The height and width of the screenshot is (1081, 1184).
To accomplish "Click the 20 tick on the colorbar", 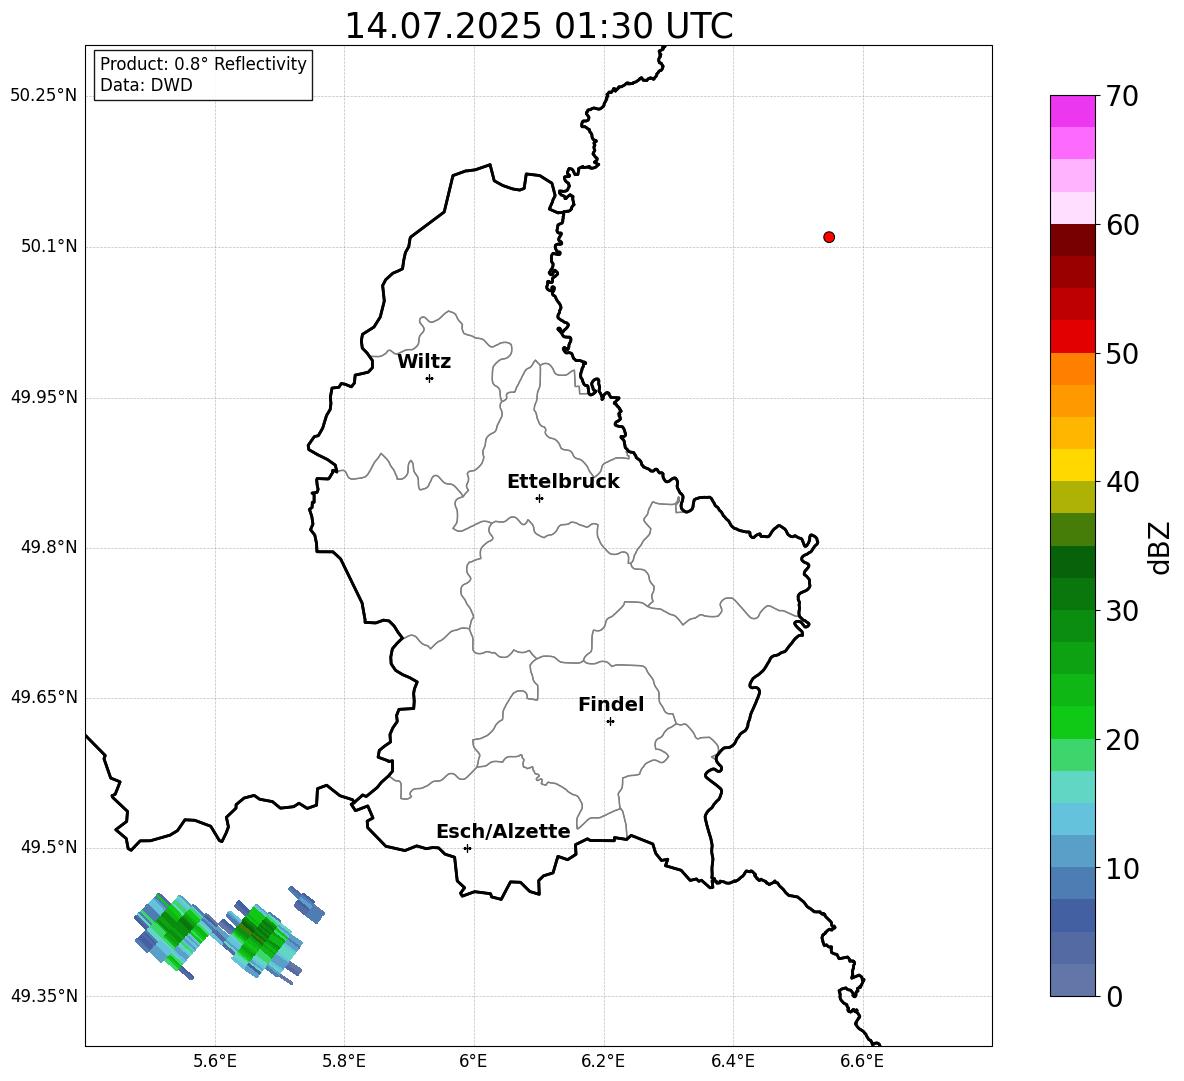I will [x=1121, y=740].
